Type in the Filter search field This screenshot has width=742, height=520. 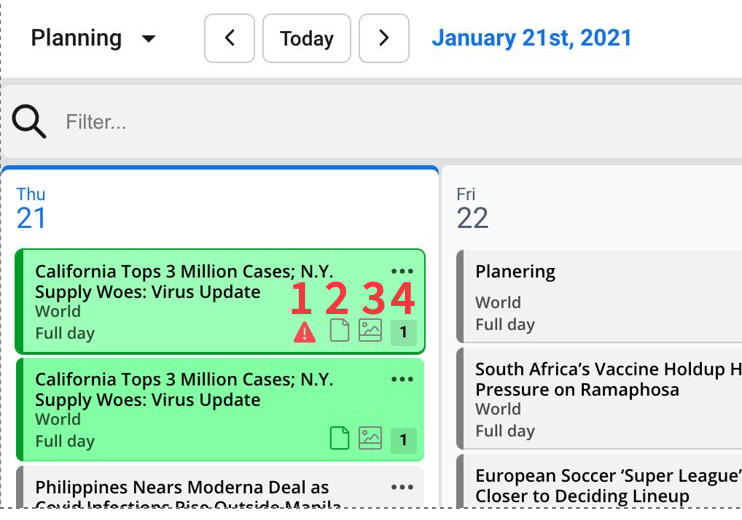tap(300, 122)
